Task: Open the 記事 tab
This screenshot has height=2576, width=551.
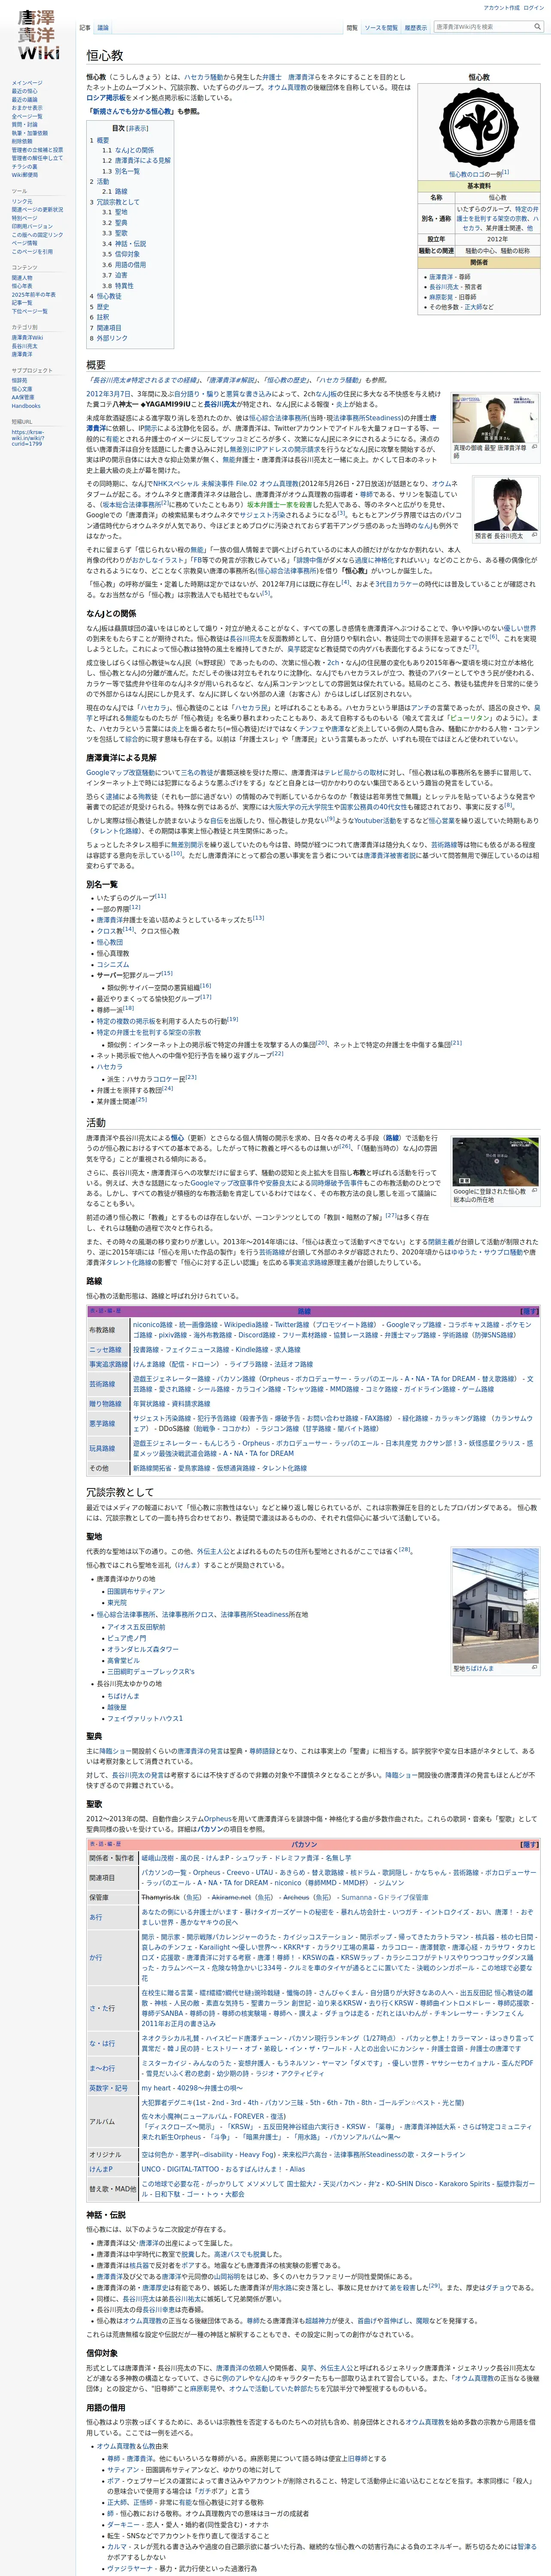Action: 85,28
